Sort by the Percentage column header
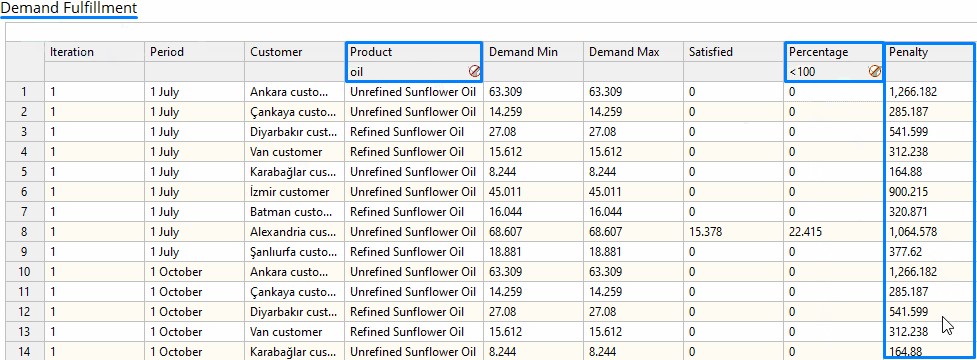977x360 pixels. point(834,52)
